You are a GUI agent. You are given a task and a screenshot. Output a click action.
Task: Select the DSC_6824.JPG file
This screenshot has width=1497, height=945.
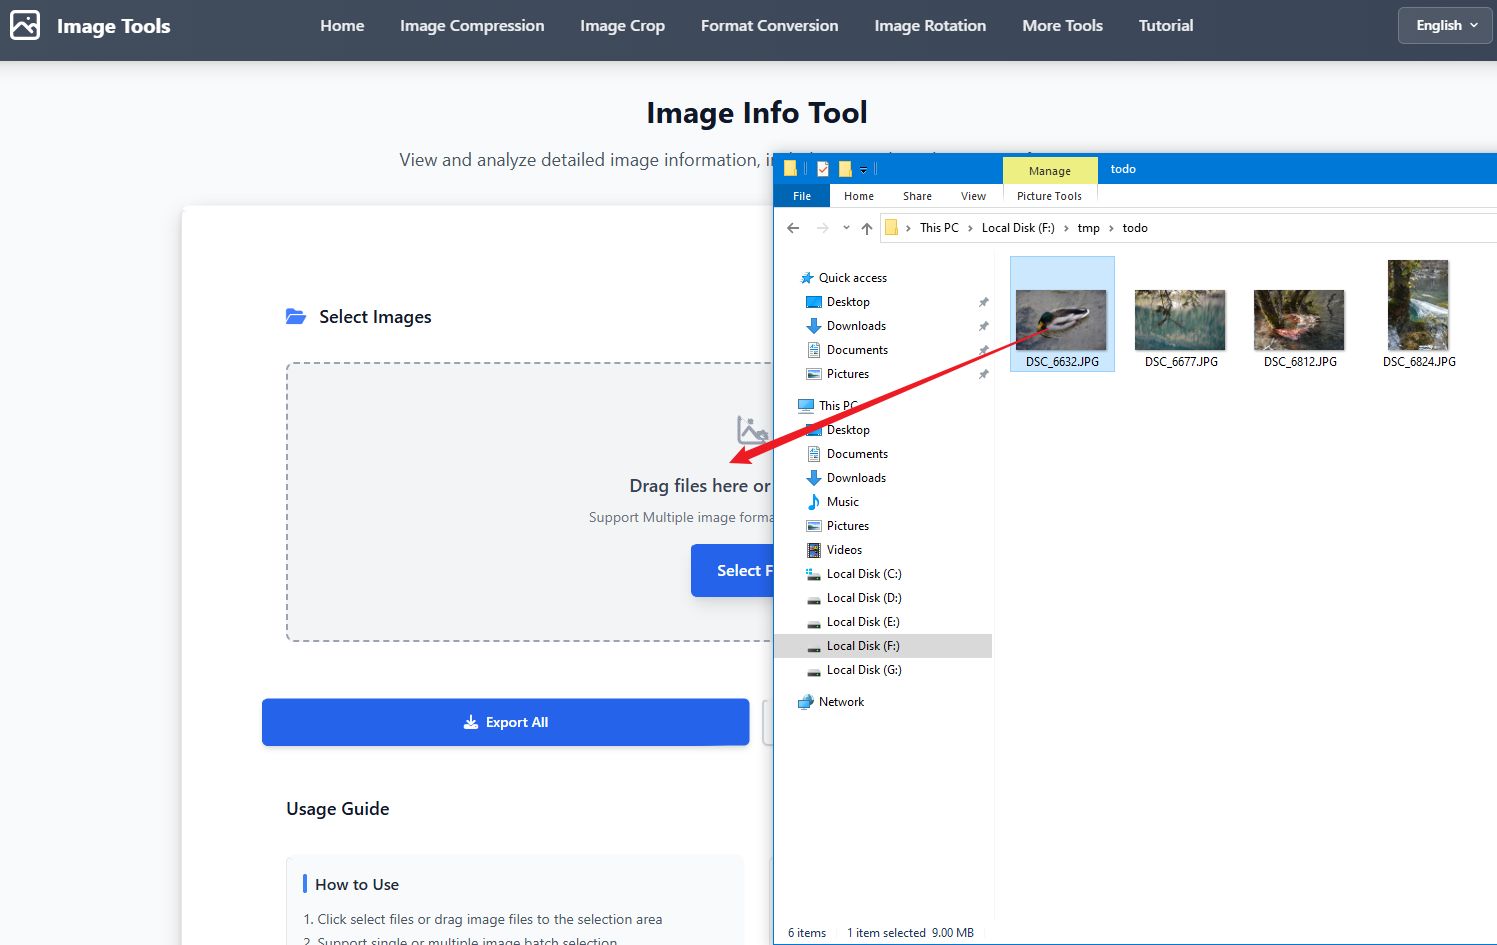pos(1419,313)
